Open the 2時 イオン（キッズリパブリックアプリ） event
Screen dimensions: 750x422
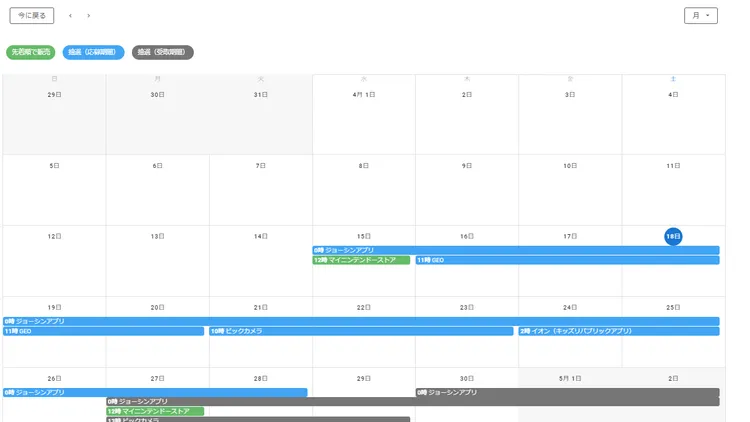coord(619,331)
